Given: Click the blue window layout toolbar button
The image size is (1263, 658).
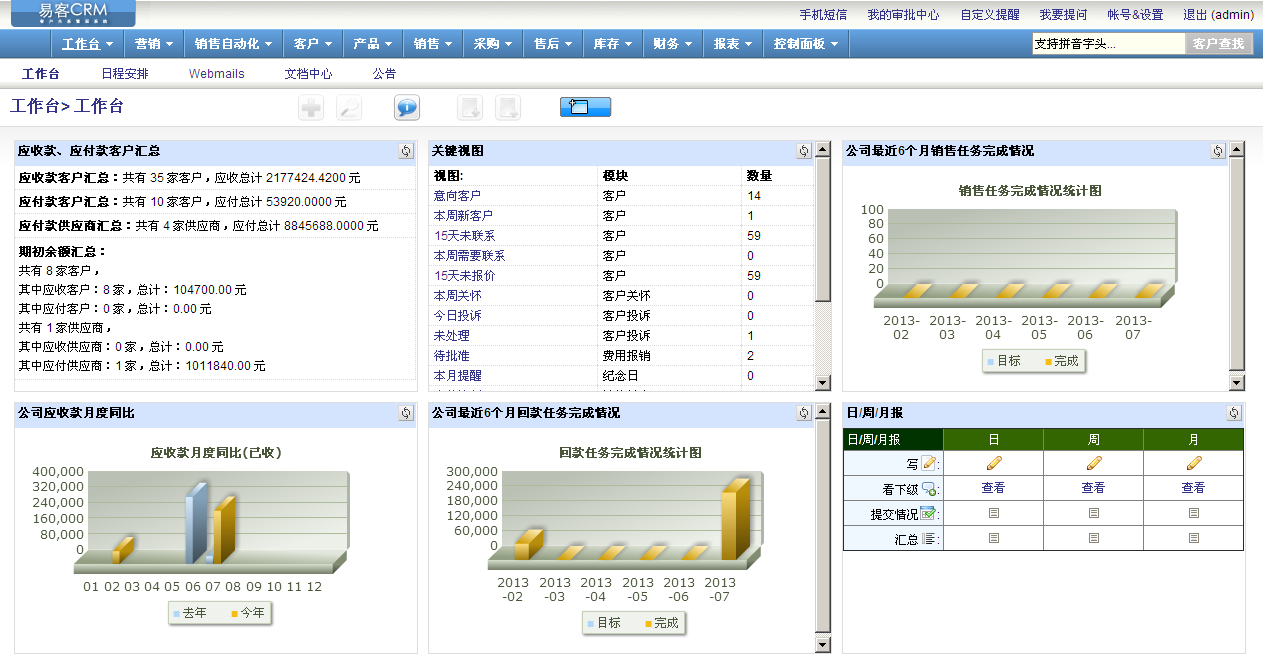Looking at the screenshot, I should coord(585,108).
